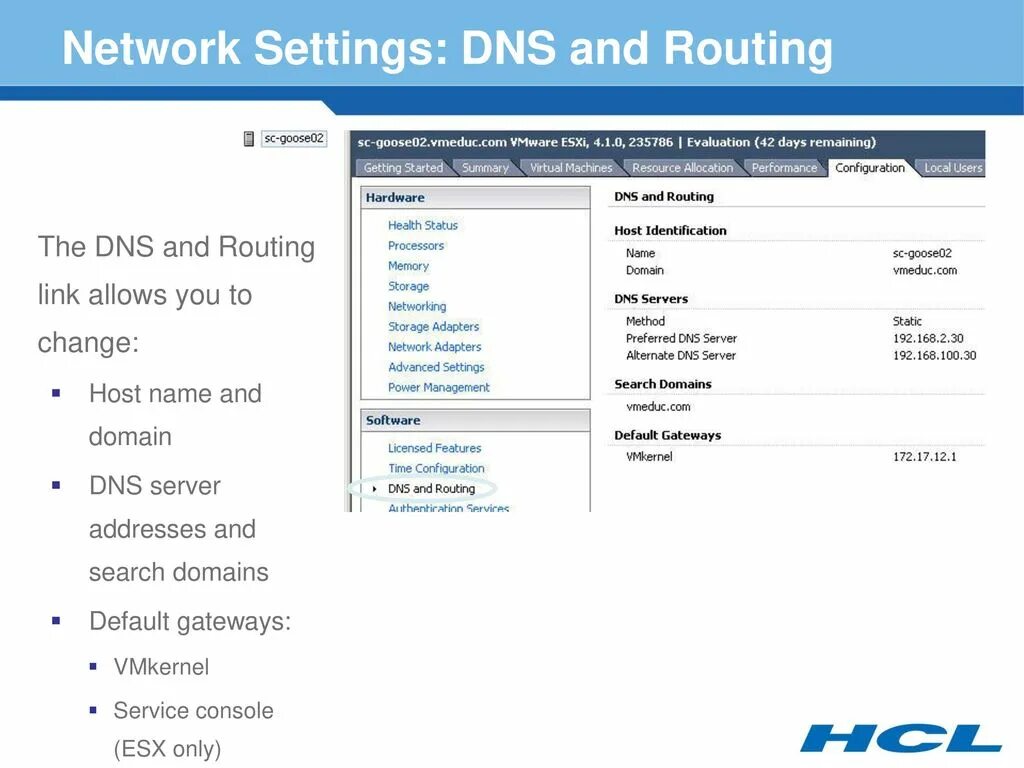Select the Configuration tab
The height and width of the screenshot is (768, 1024).
tap(870, 168)
